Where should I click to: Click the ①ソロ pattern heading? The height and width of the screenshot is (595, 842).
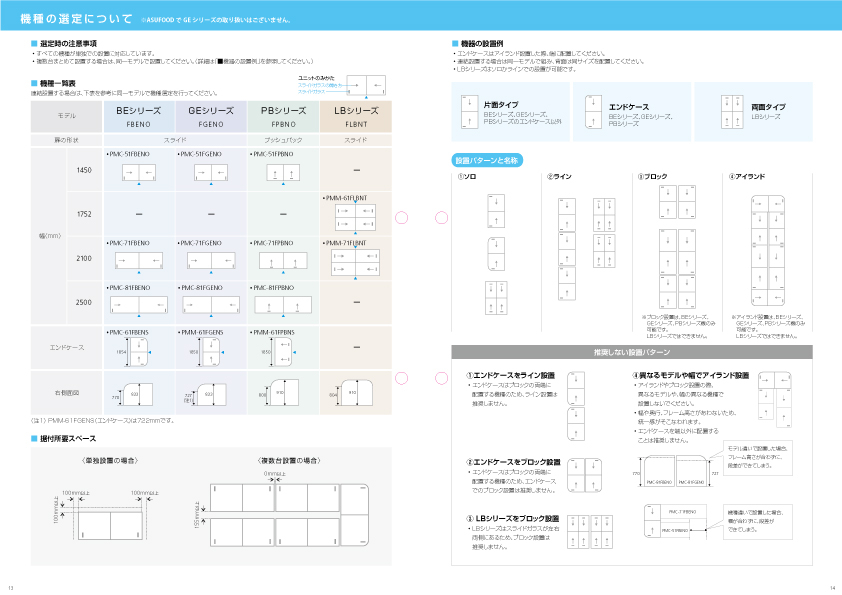pos(467,177)
